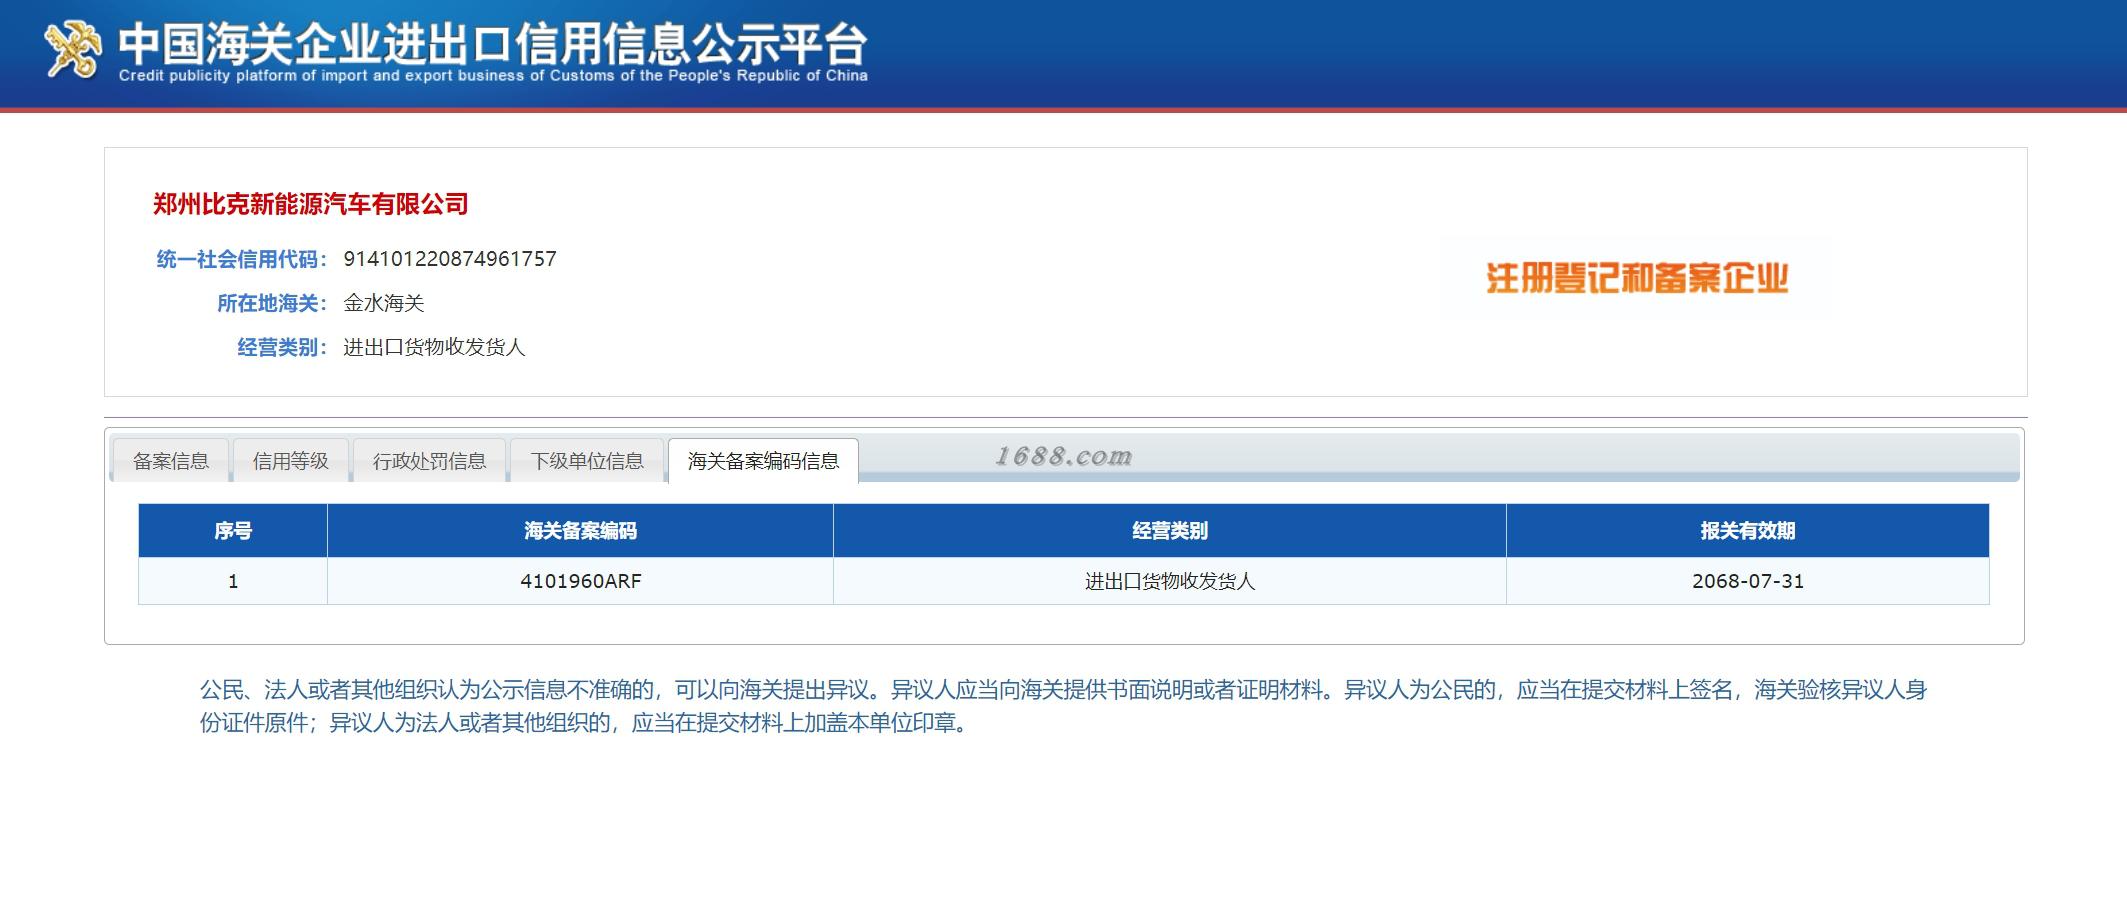The height and width of the screenshot is (907, 2127).
Task: Click the 报关有效期 column header
Action: point(1748,531)
